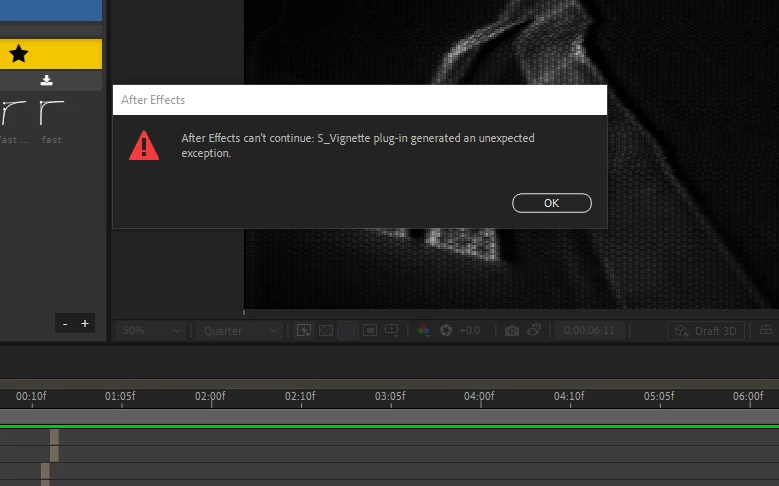Viewport: 779px width, 486px height.
Task: Click the +0.0 exposure value
Action: tap(469, 330)
